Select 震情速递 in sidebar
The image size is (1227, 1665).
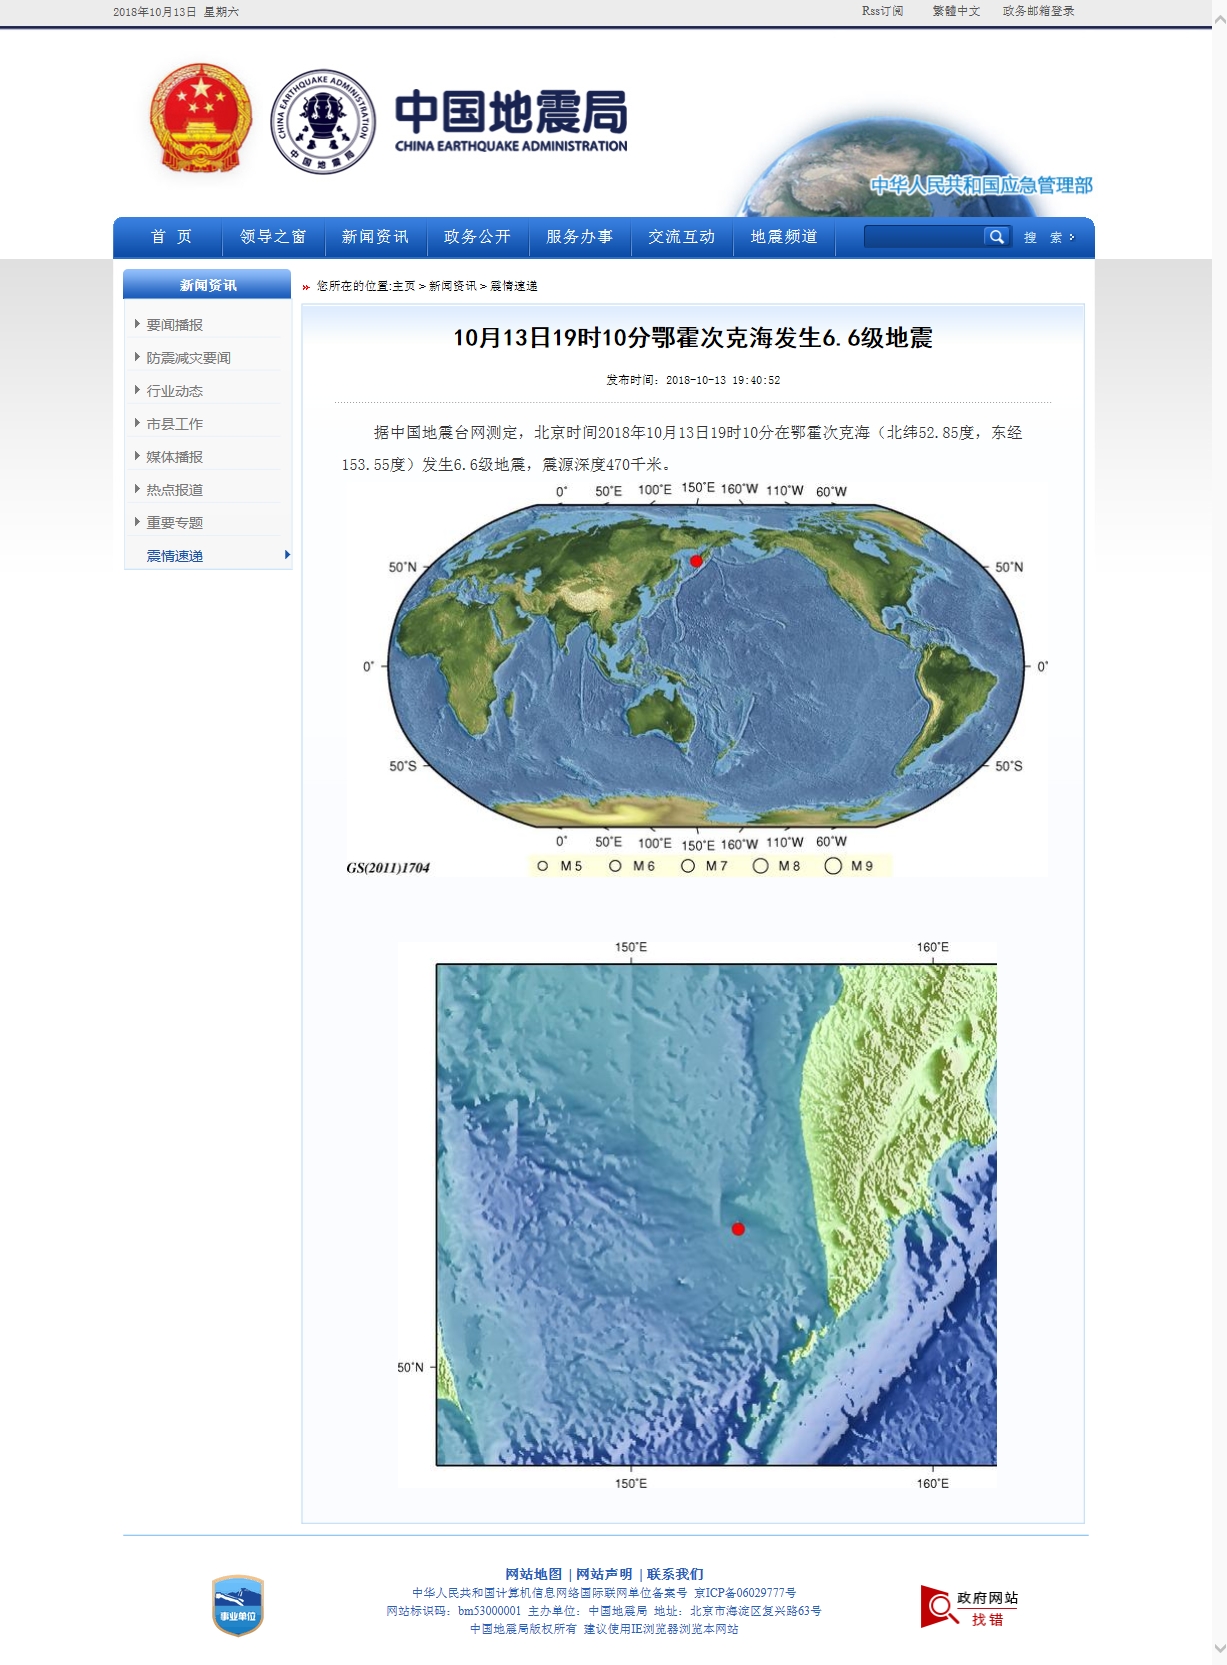(174, 556)
